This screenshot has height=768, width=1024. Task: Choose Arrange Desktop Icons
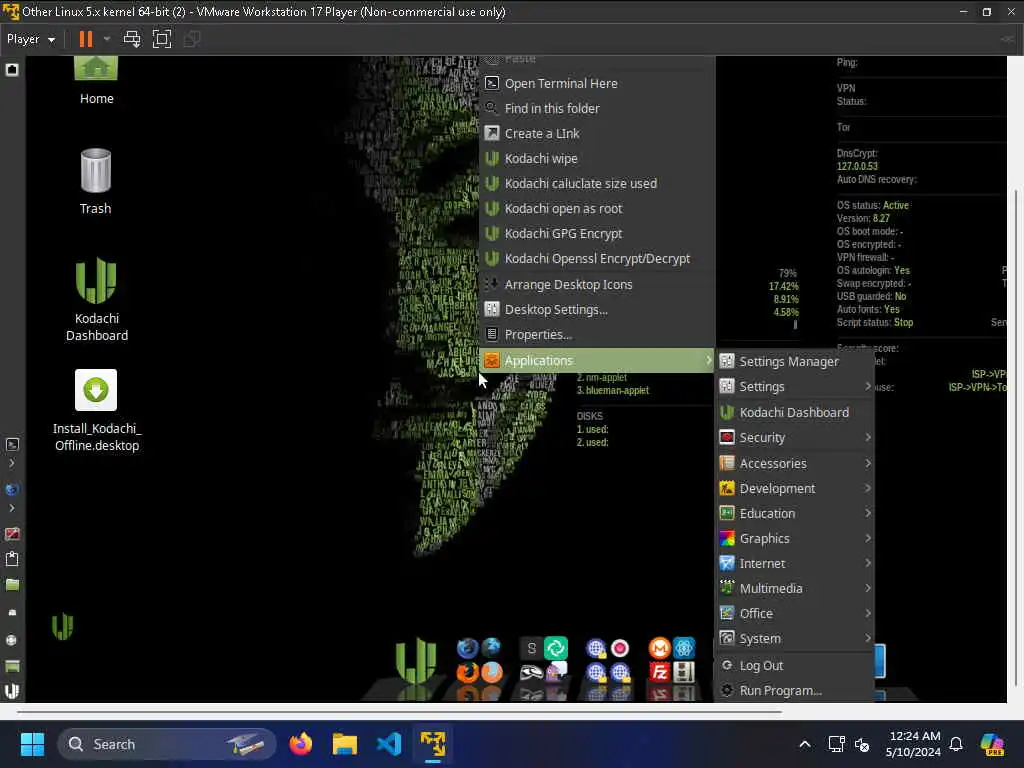point(597,285)
